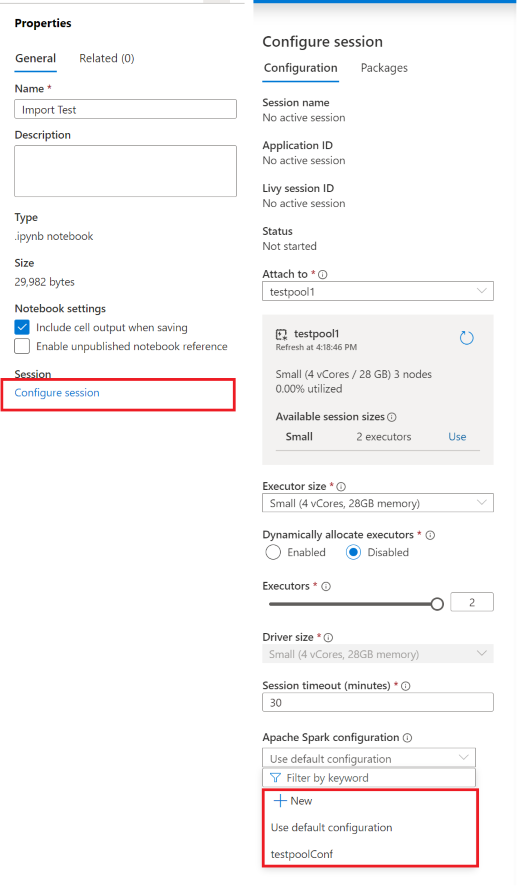This screenshot has width=517, height=887.
Task: Click the Configure session link
Action: click(57, 393)
